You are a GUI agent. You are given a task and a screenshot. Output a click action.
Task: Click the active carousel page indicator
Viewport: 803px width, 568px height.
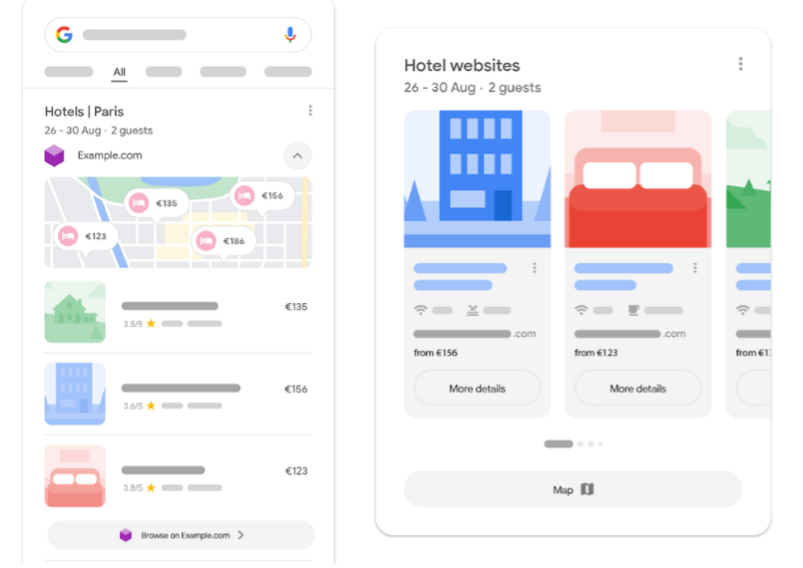click(x=558, y=444)
